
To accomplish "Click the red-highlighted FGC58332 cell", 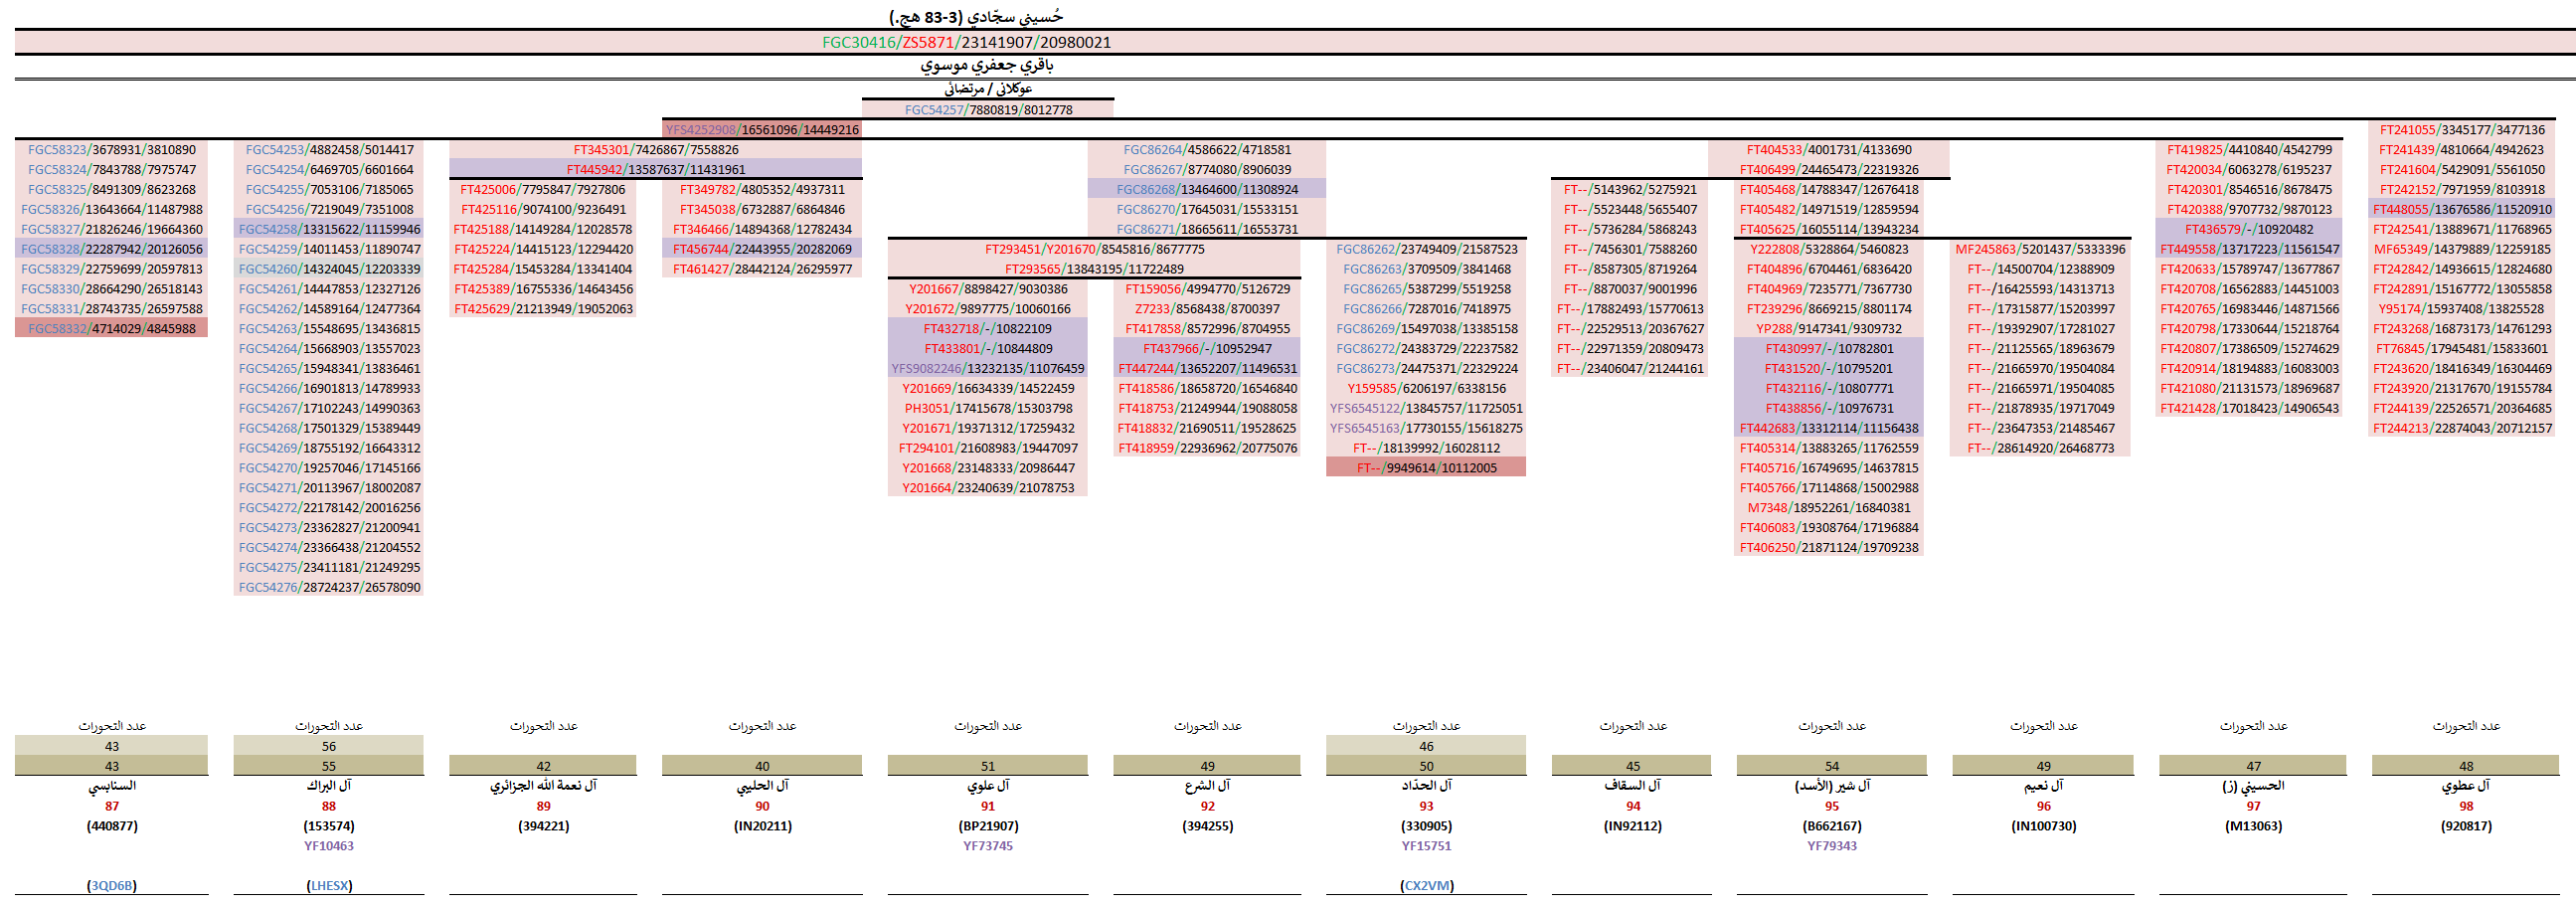I will click(112, 329).
